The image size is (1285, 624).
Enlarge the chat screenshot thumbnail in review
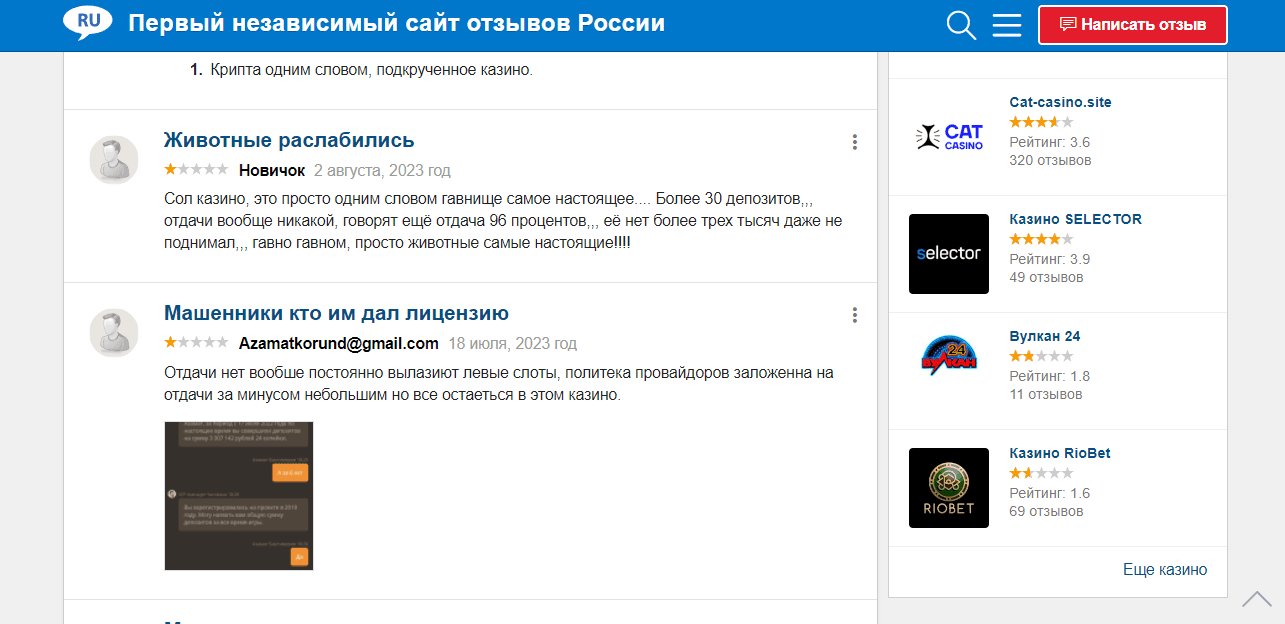pos(239,496)
